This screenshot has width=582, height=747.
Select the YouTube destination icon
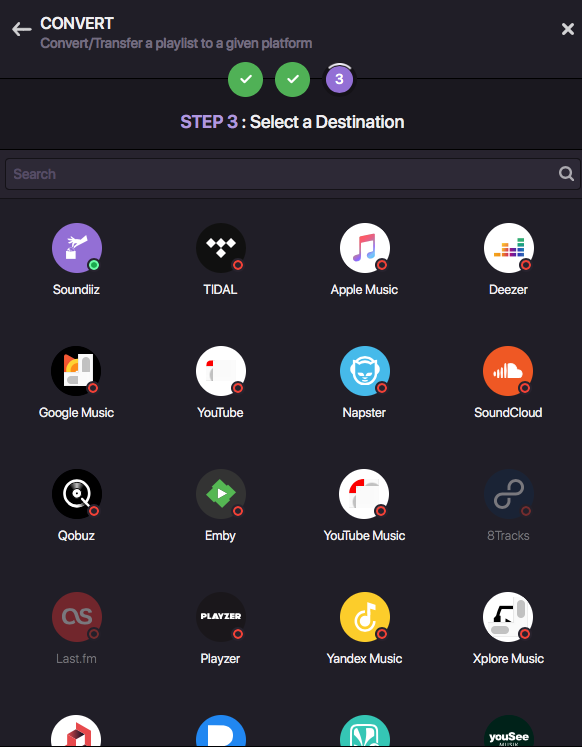[x=221, y=371]
